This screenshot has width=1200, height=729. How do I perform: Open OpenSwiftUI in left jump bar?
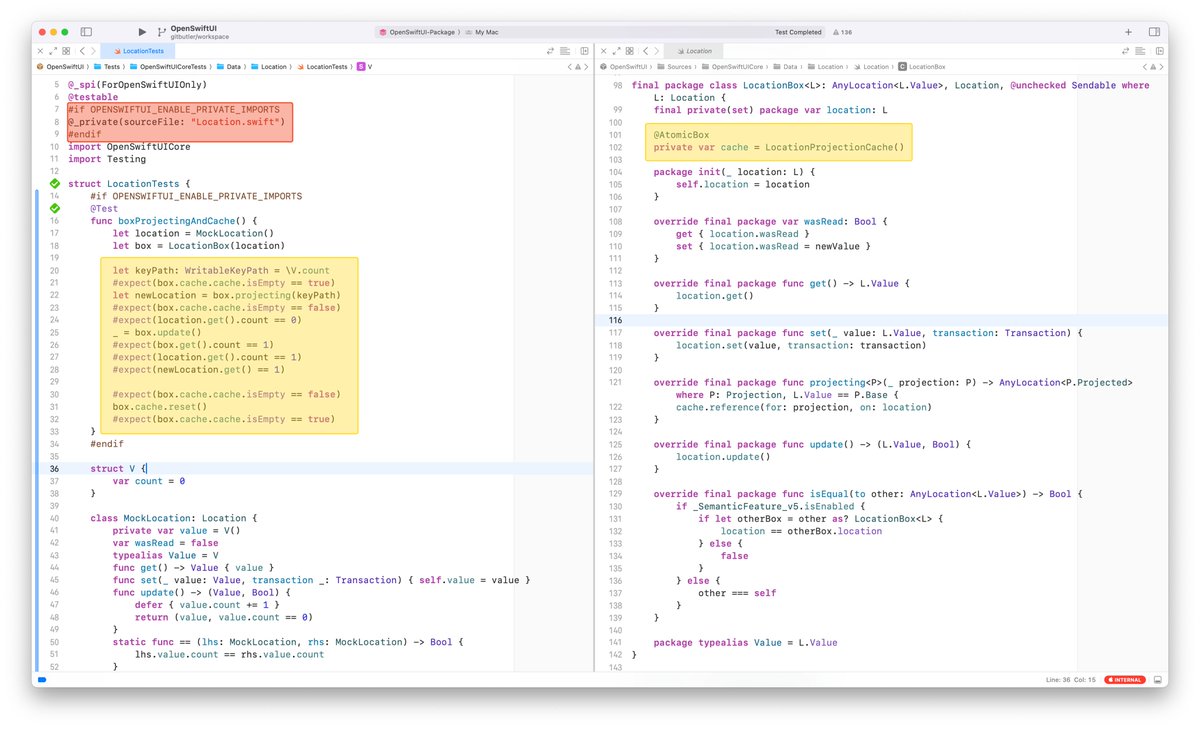click(x=60, y=67)
